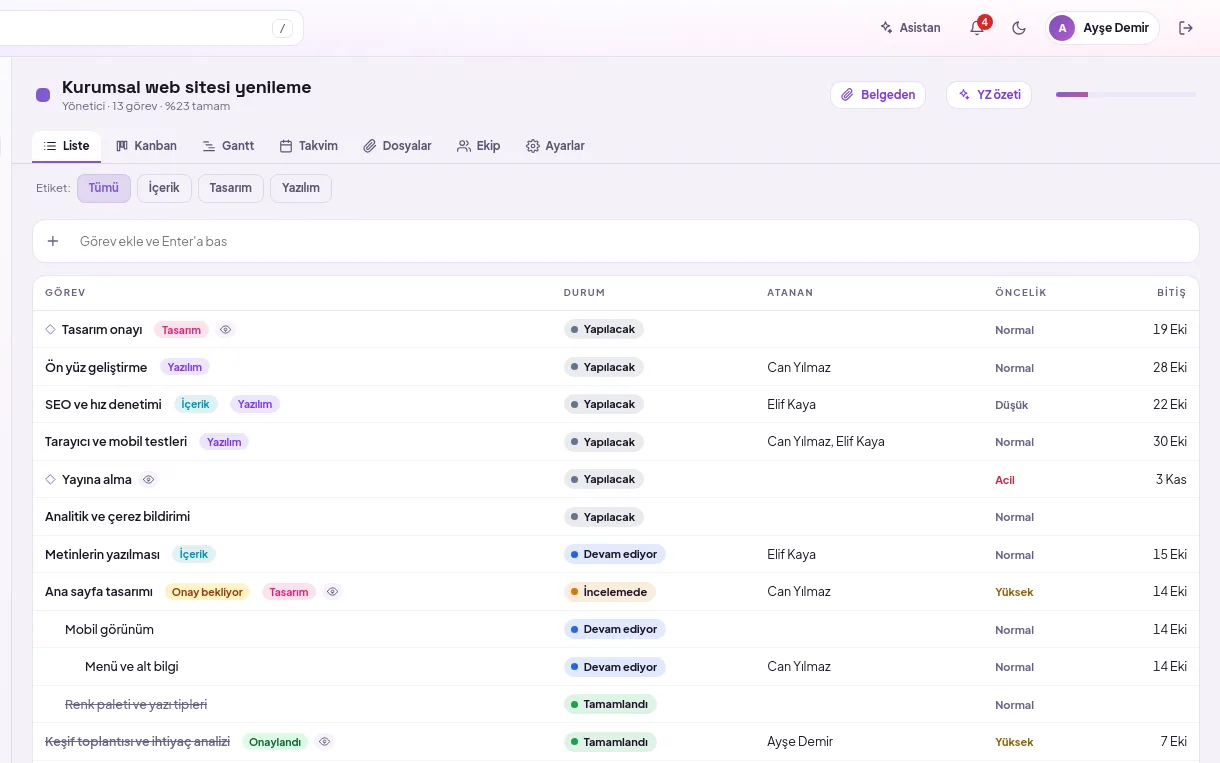The height and width of the screenshot is (763, 1220).
Task: Click the milestone diamond on Yayına alma
Action: [x=51, y=480]
